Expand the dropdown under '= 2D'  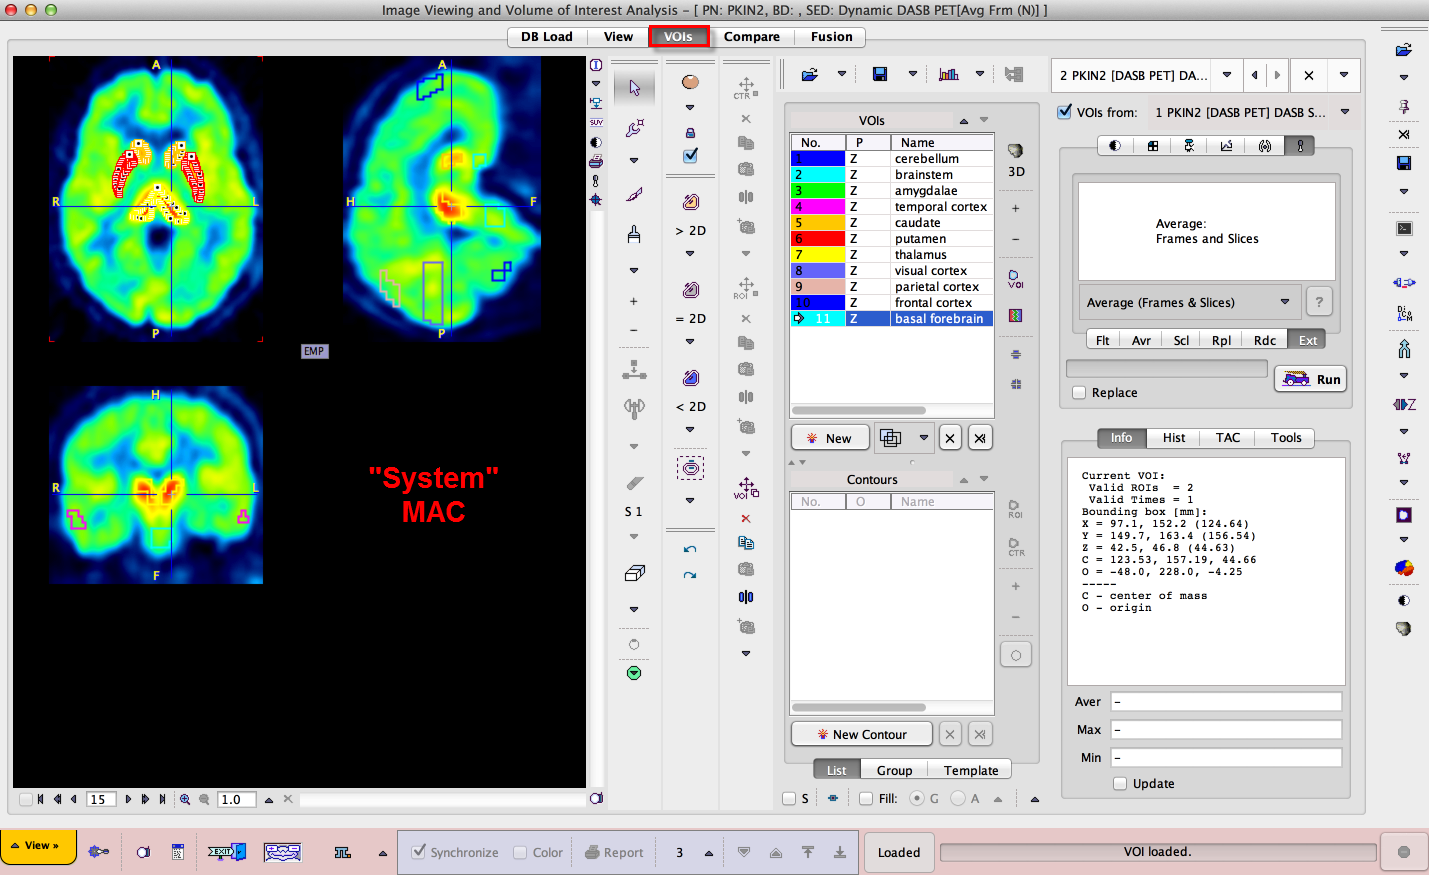tap(690, 342)
